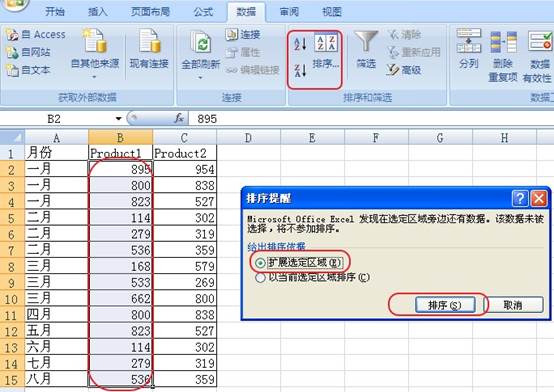This screenshot has width=554, height=392.
Task: Click the 取消 cancel button
Action: [x=513, y=305]
